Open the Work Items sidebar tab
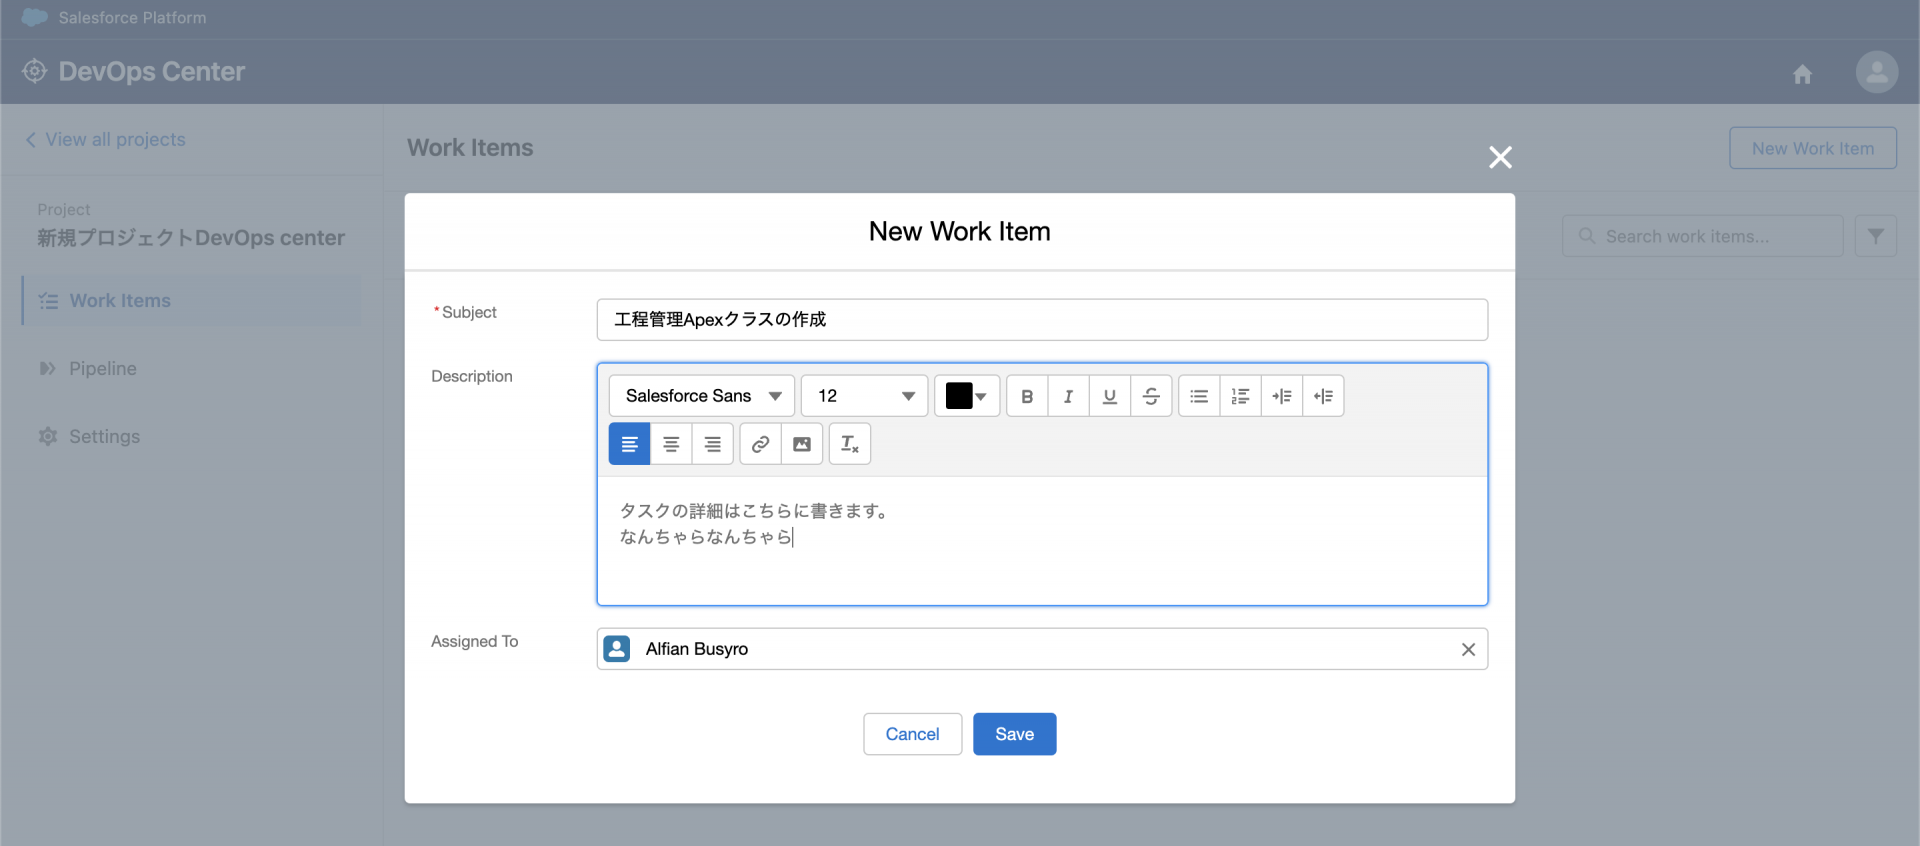This screenshot has height=846, width=1920. (x=192, y=301)
